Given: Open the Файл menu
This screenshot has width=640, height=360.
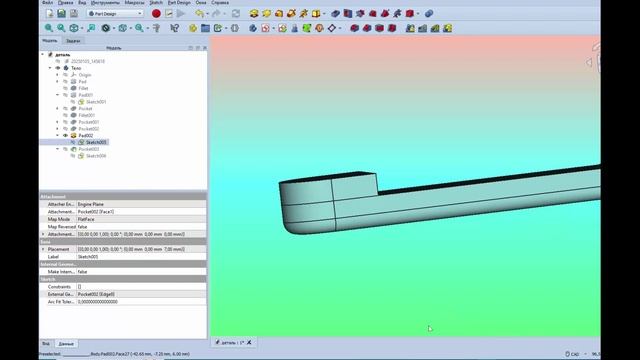Looking at the screenshot, I should tap(47, 2).
